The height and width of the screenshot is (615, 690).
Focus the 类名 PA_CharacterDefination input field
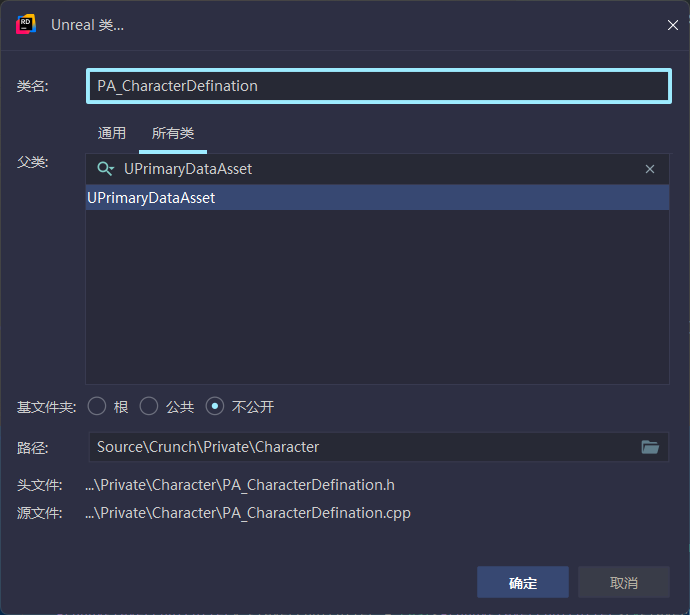[379, 86]
